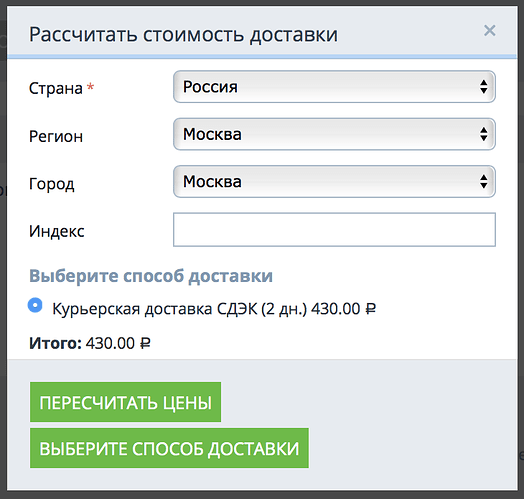Click the red required asterisk next to Страна

coord(90,87)
